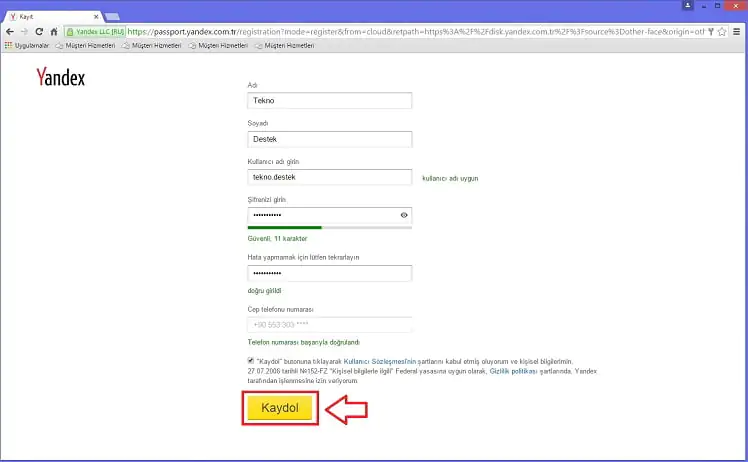Go to the home page icon

[54, 32]
